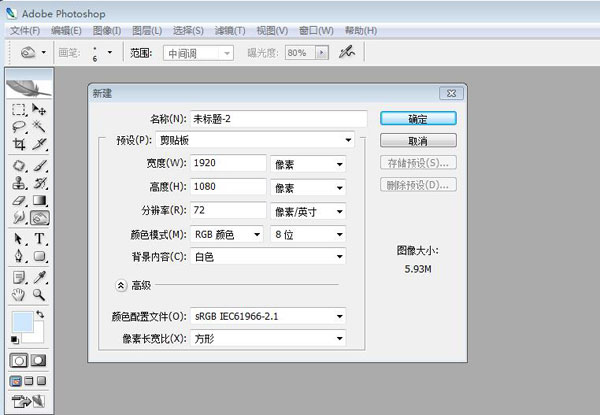Screen dimensions: 600x415
Task: Select the Horizontal Type tool
Action: pos(40,239)
